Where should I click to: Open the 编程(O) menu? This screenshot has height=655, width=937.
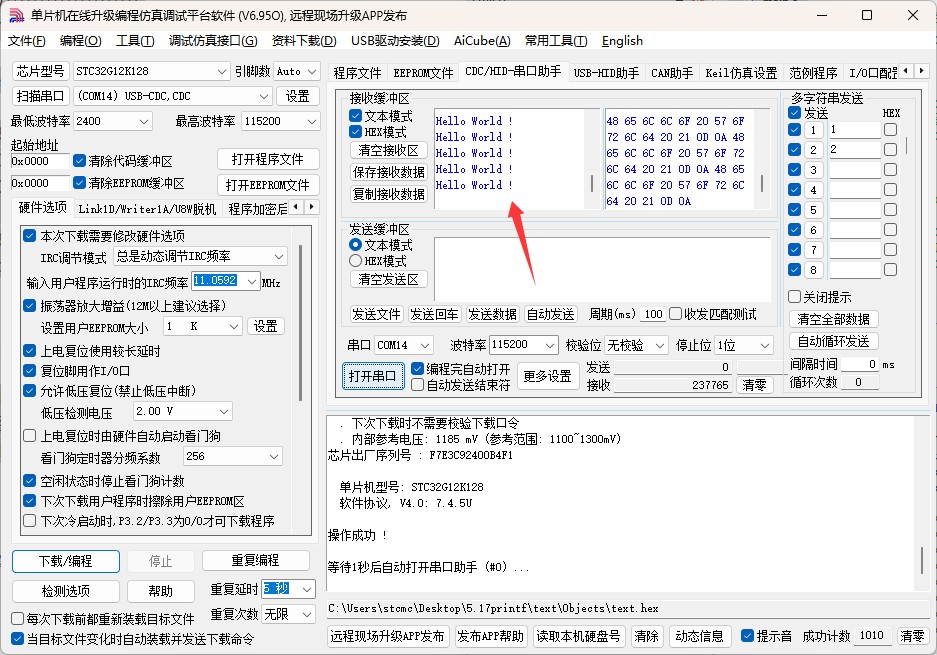click(x=81, y=41)
